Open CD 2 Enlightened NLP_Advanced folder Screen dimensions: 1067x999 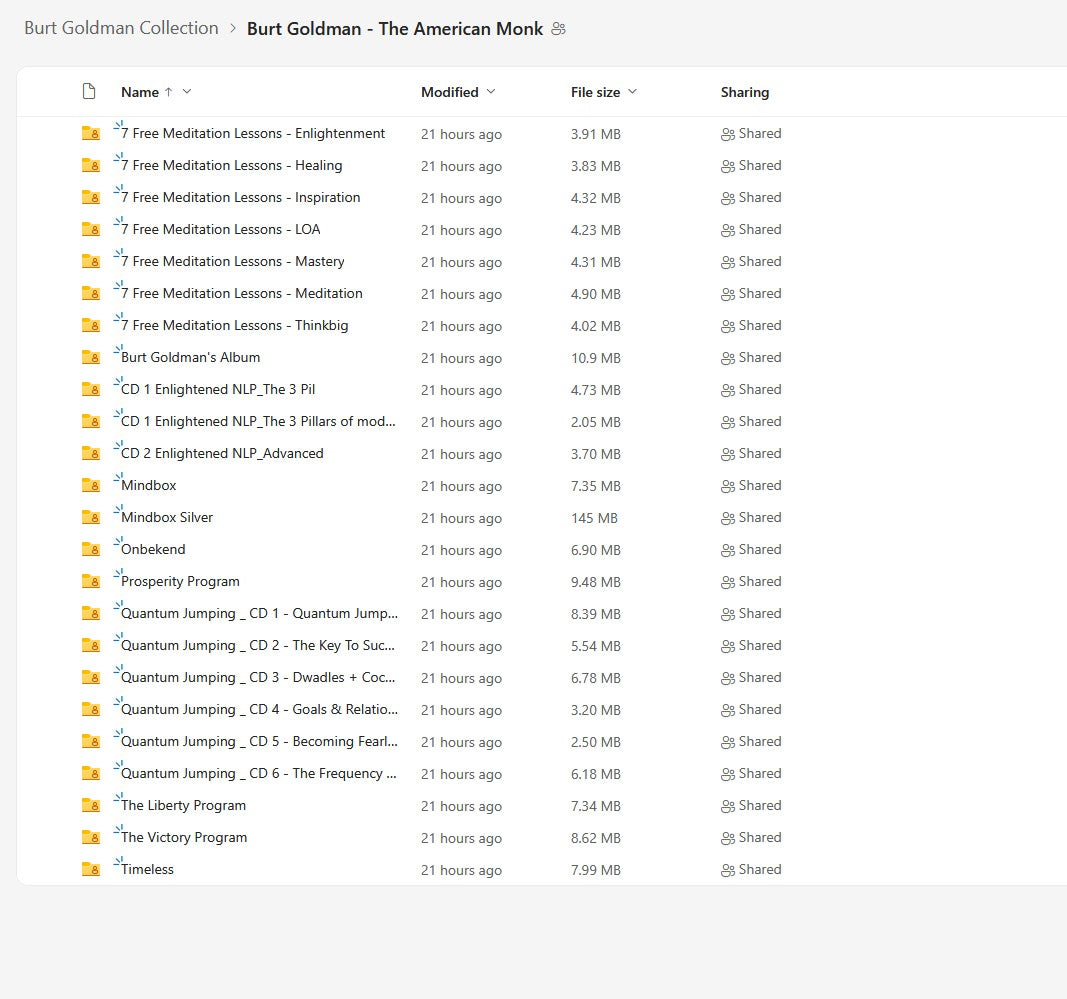coord(222,454)
